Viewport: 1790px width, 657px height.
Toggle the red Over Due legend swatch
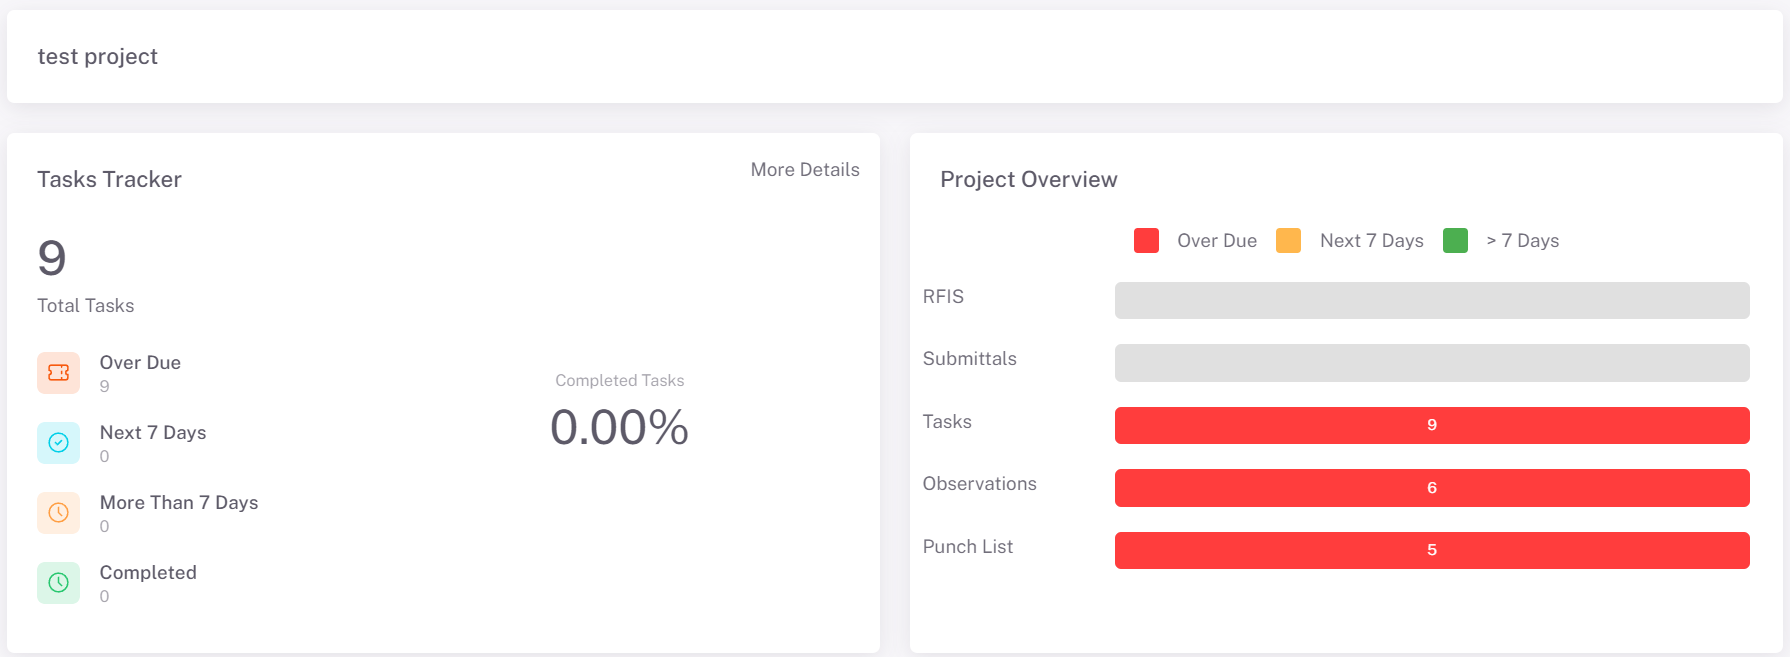[1146, 241]
